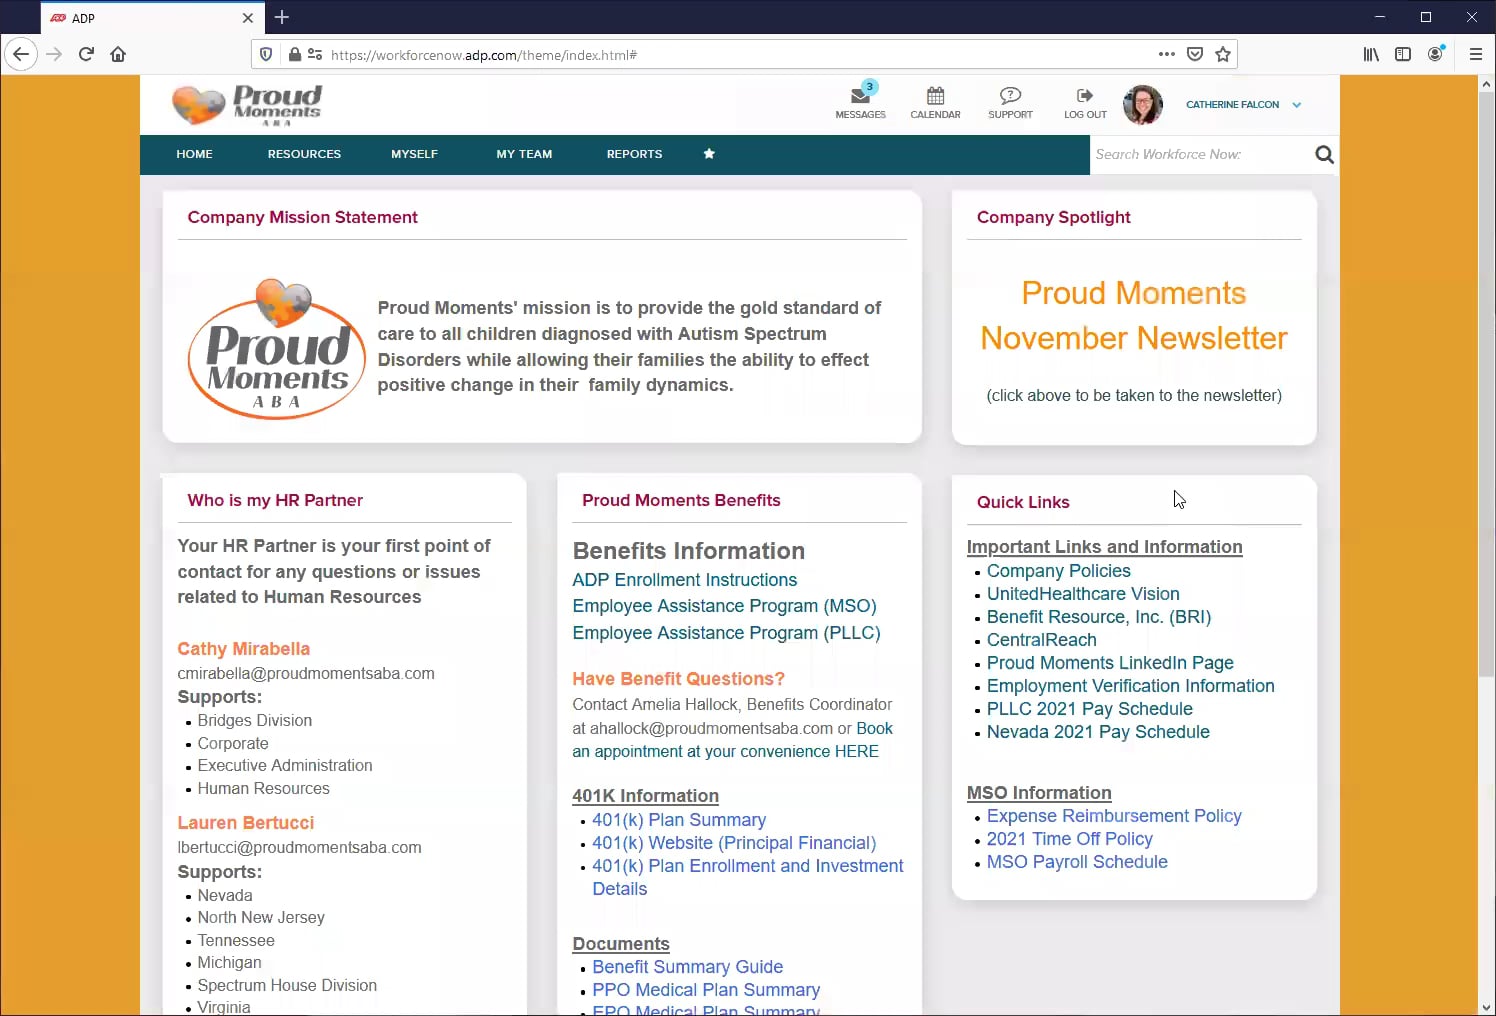Open 401(k) Plan Enrollment and Investment Details
The height and width of the screenshot is (1016, 1496).
748,877
